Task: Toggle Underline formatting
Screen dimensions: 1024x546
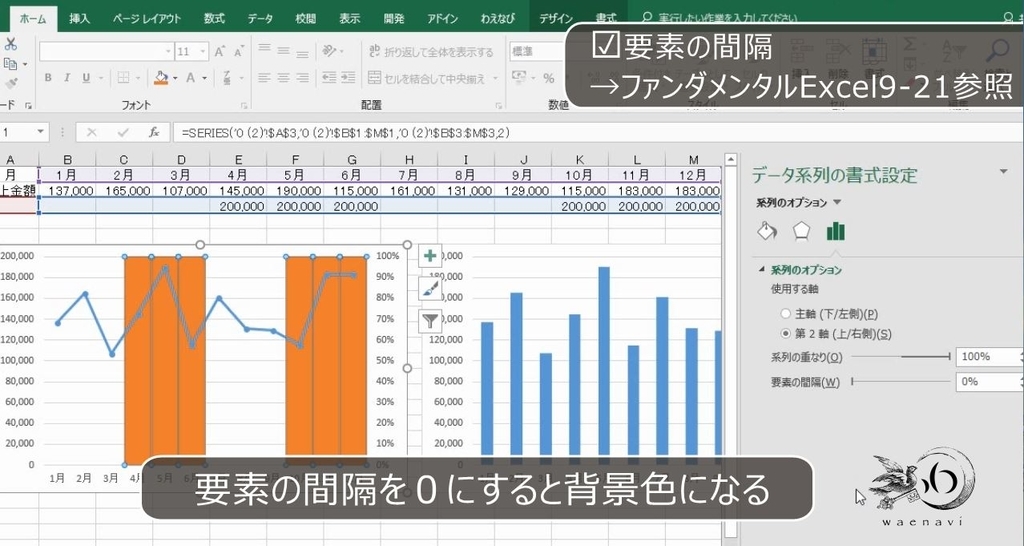Action: (86, 78)
